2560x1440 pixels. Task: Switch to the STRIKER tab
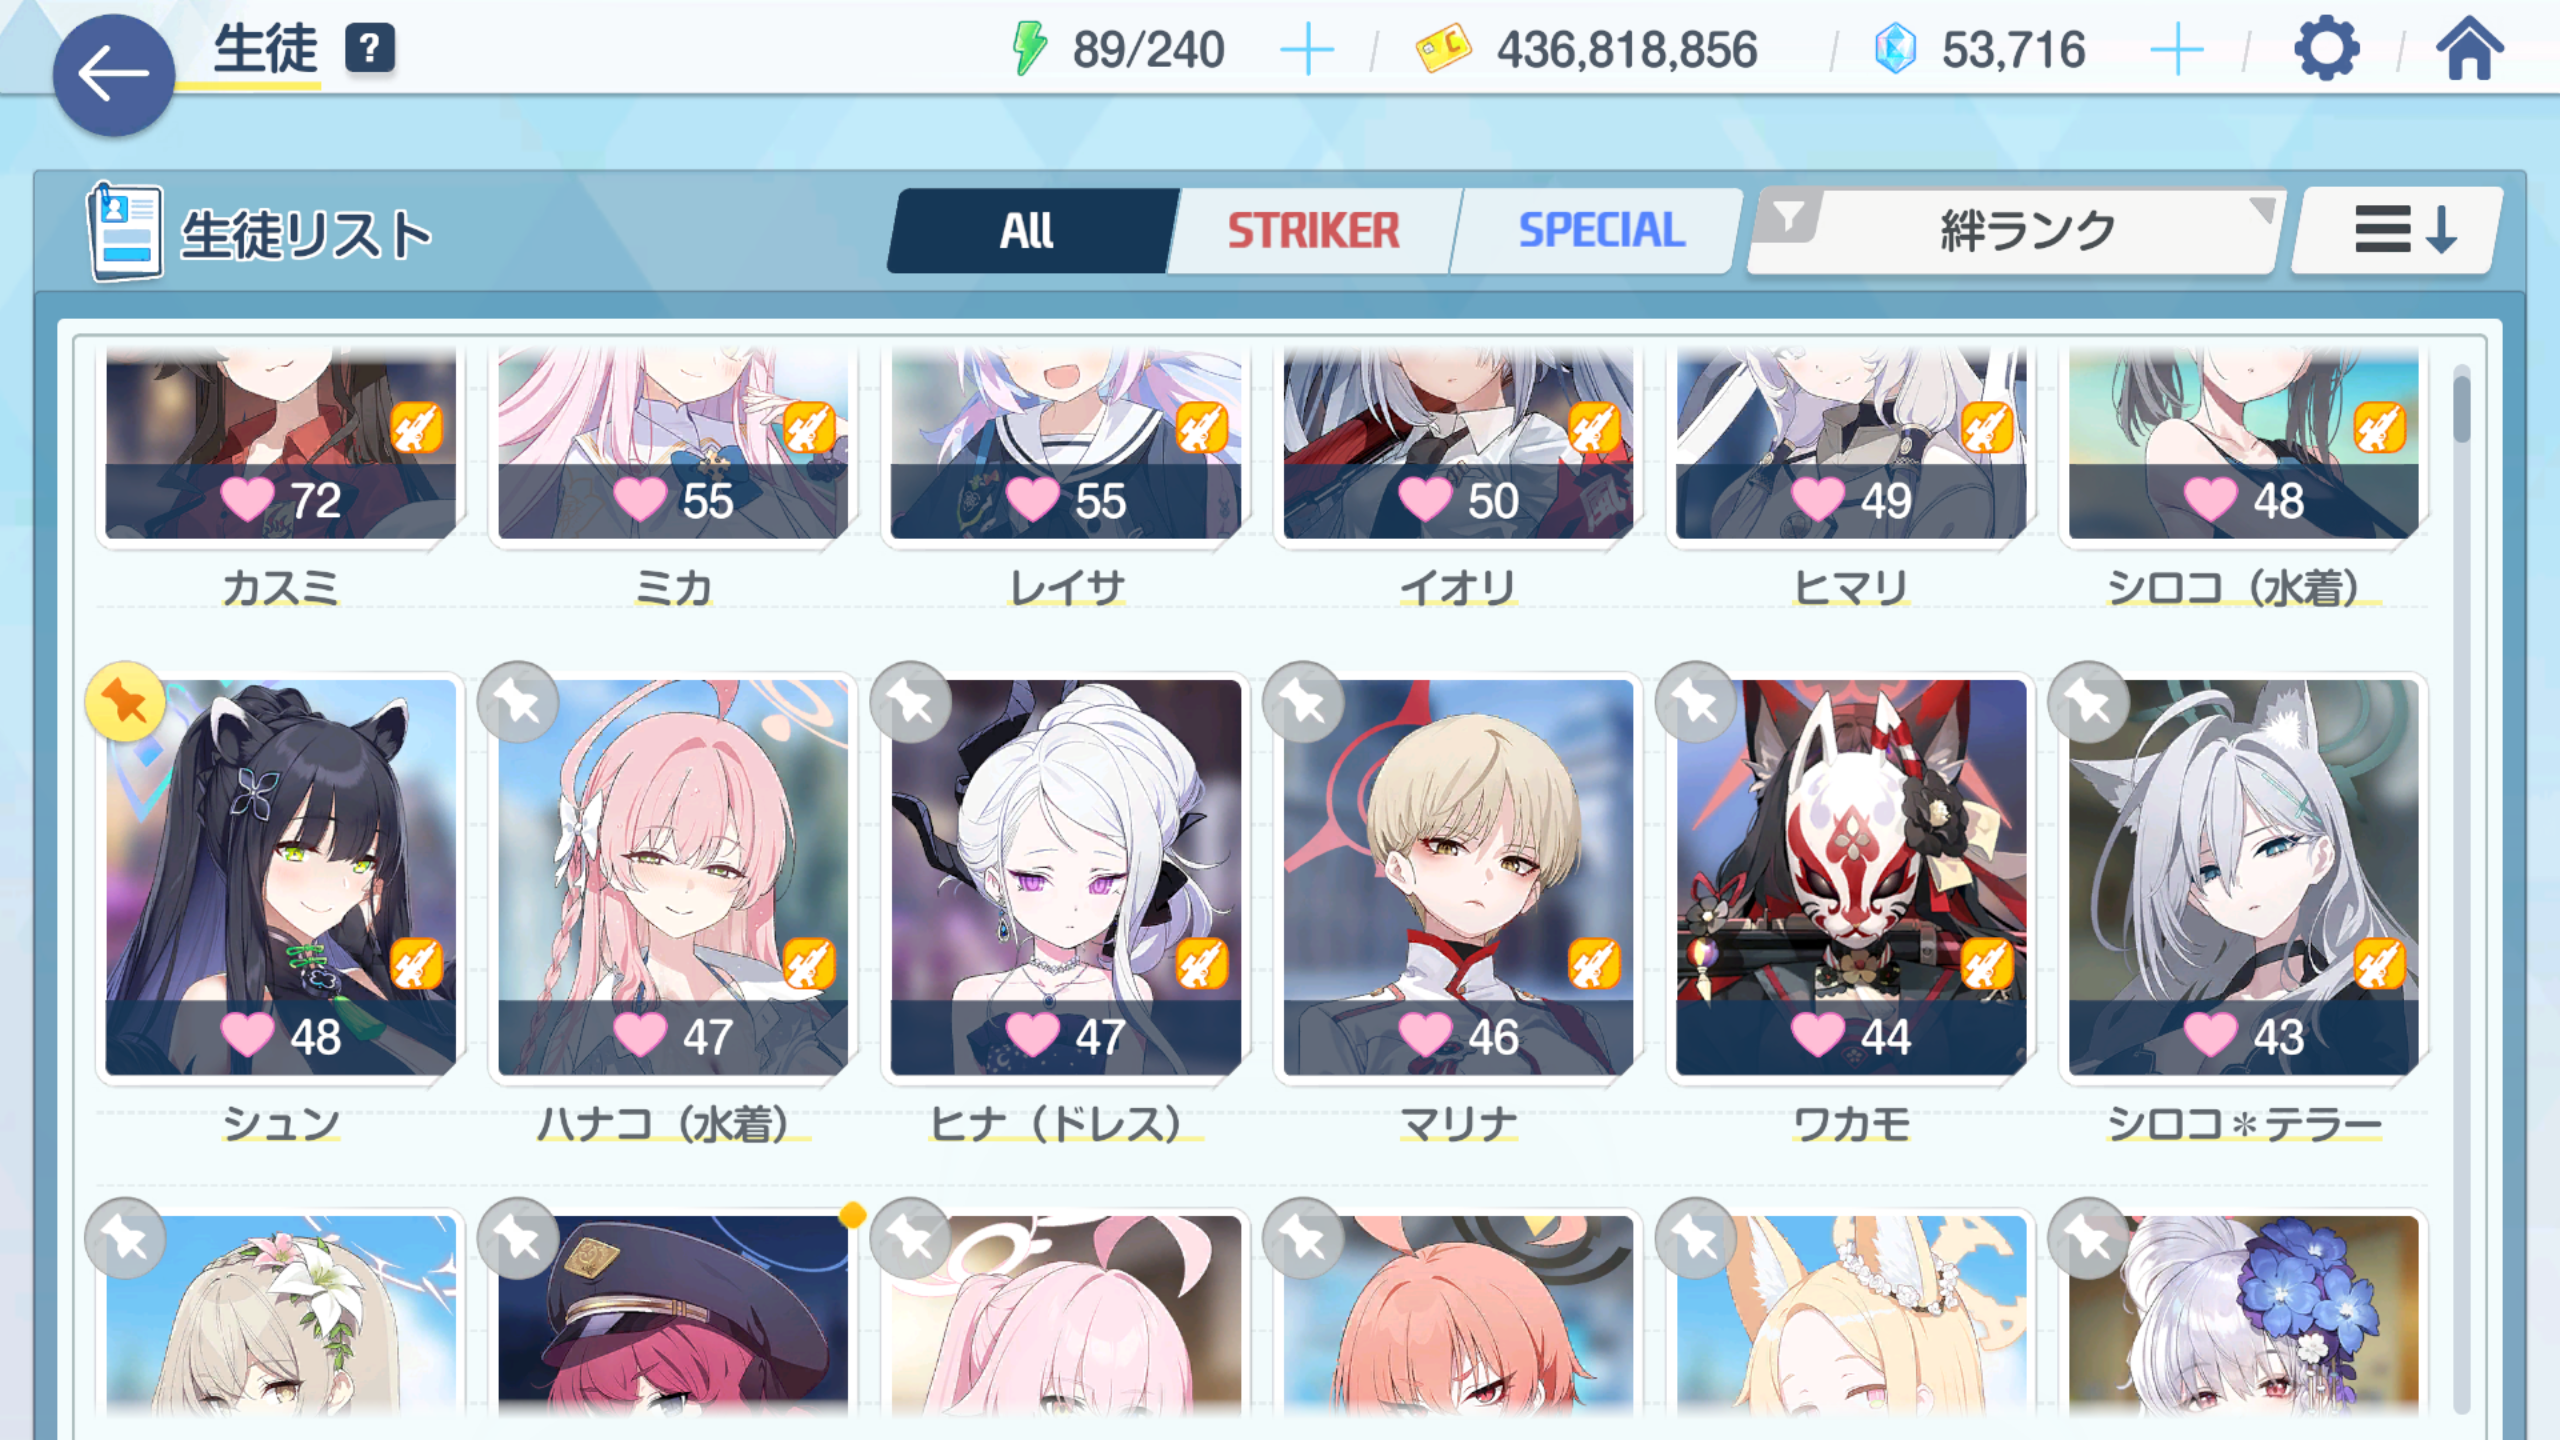click(1313, 231)
